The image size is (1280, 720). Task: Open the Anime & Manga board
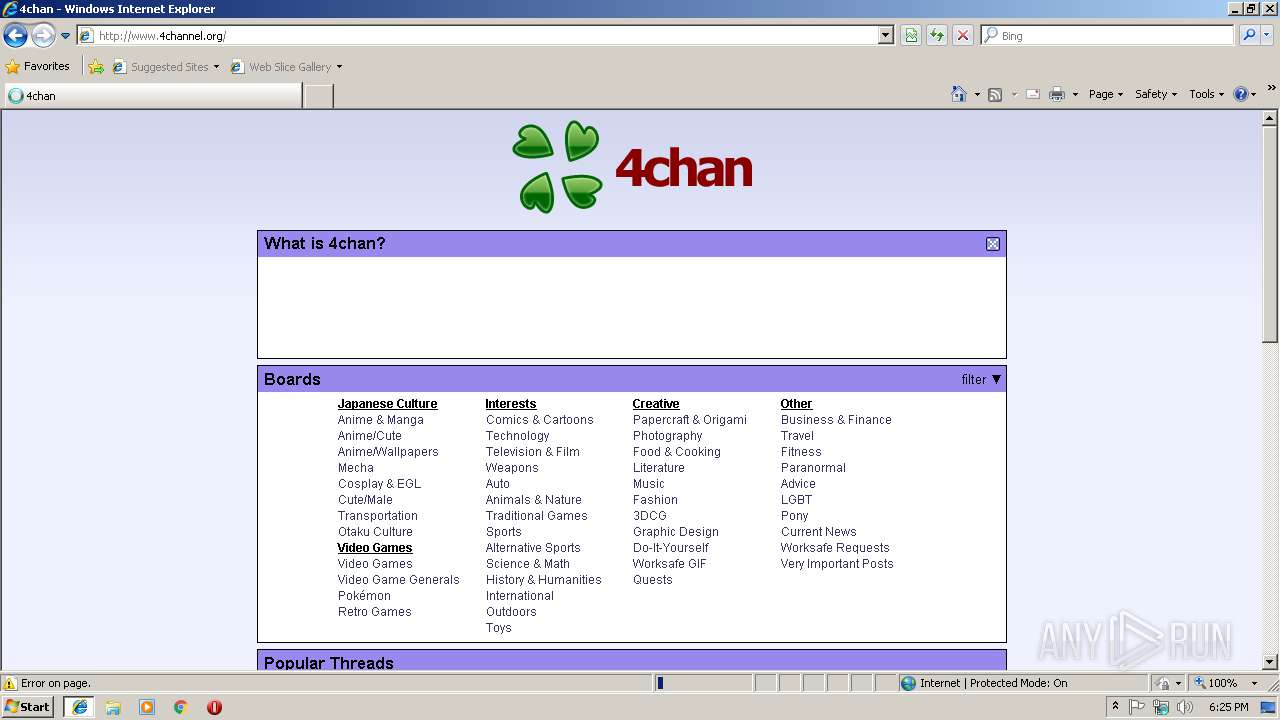pyautogui.click(x=380, y=420)
